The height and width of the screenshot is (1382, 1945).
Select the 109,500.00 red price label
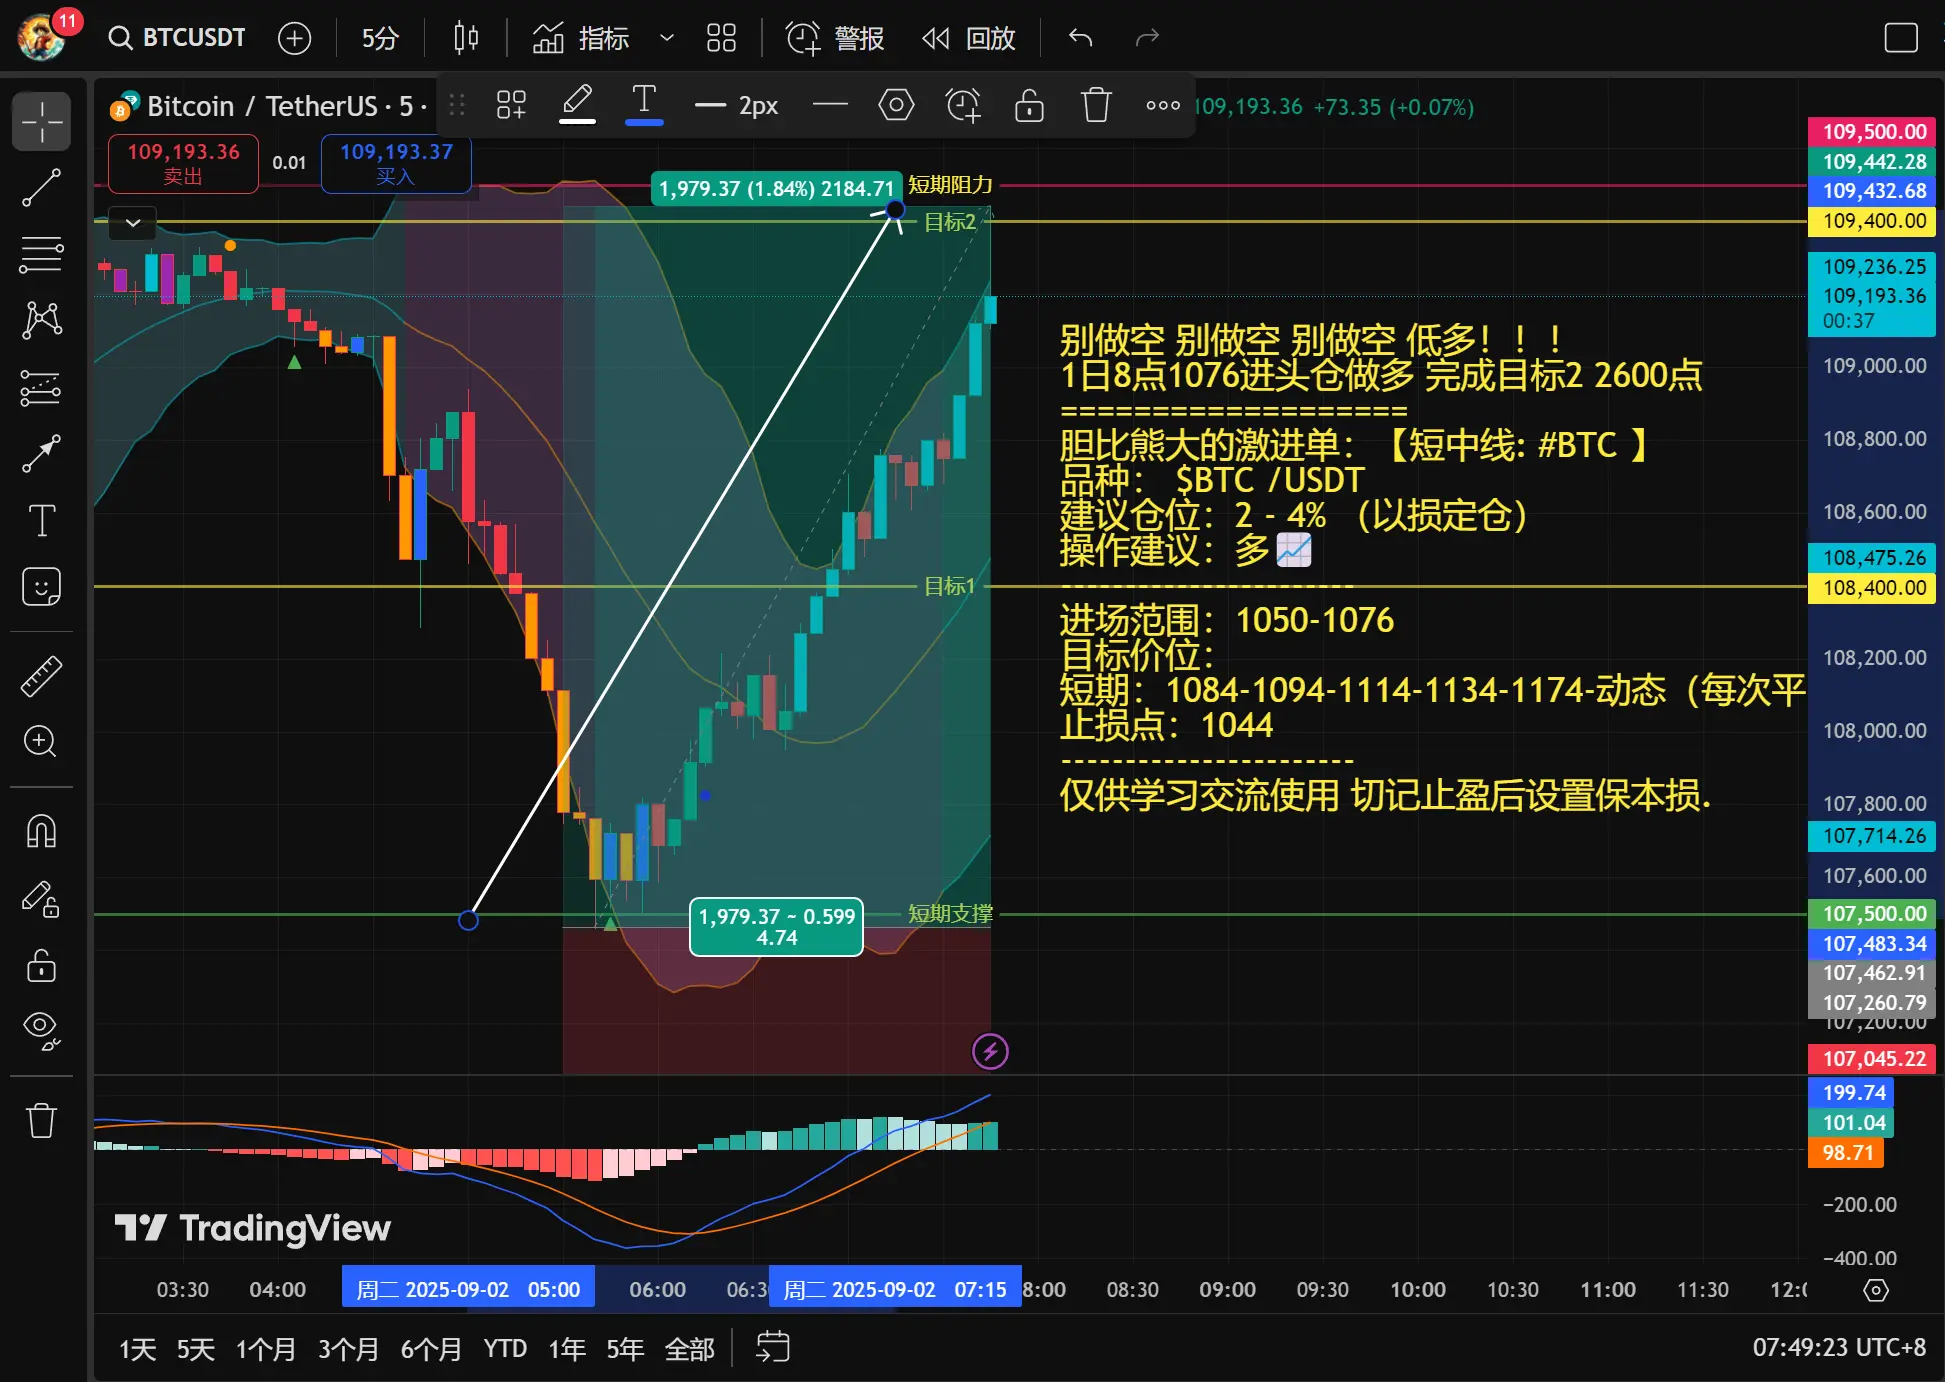tap(1872, 131)
